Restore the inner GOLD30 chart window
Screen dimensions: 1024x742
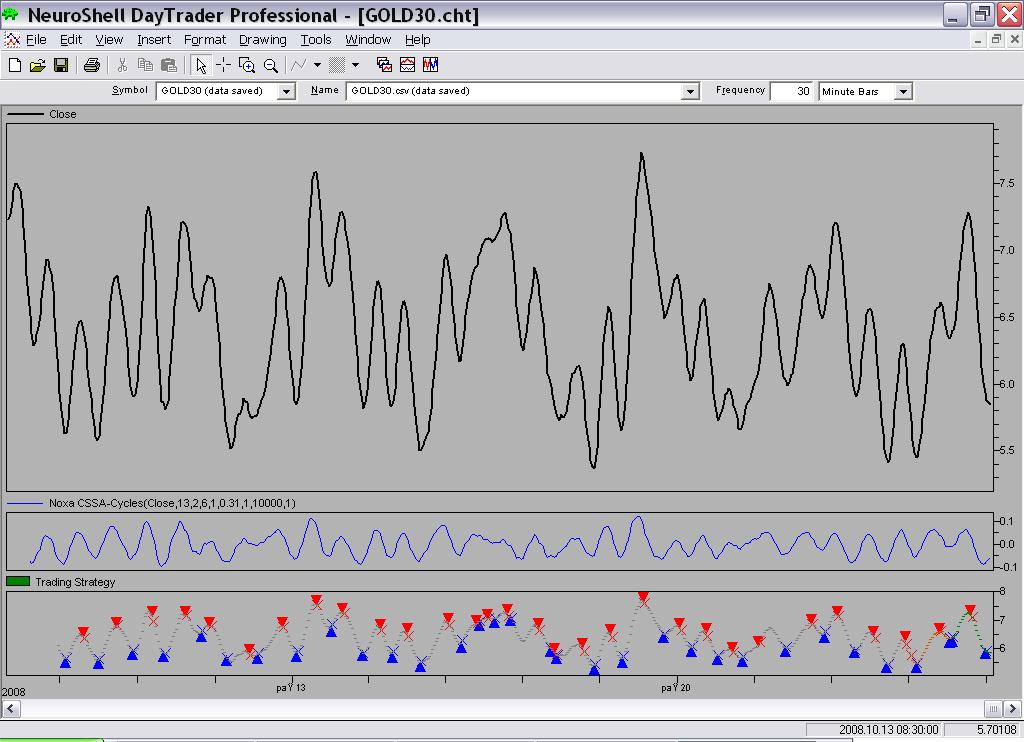click(996, 40)
